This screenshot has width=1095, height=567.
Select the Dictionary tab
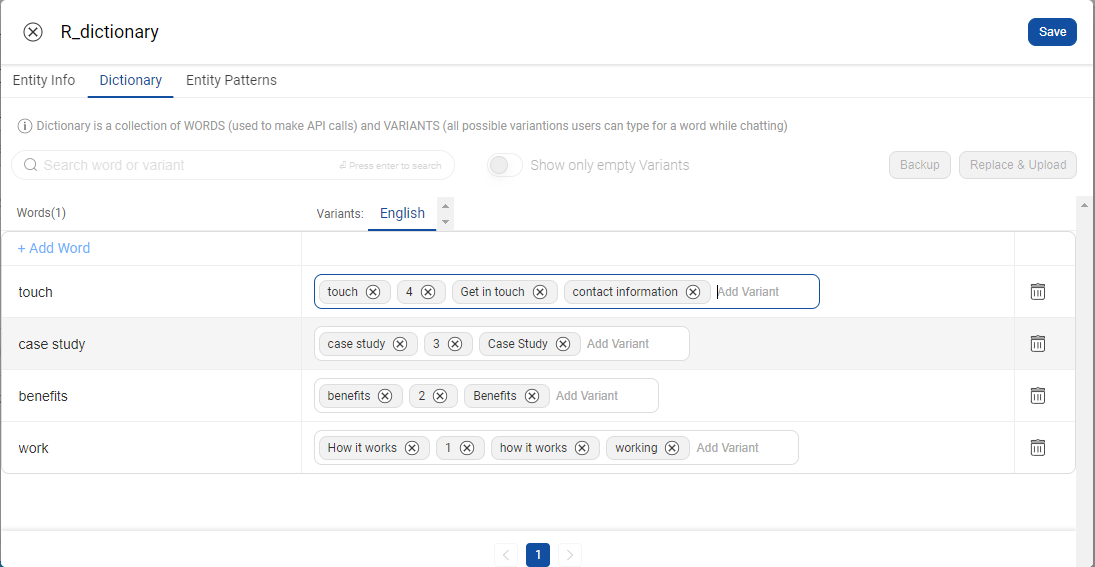(x=131, y=80)
